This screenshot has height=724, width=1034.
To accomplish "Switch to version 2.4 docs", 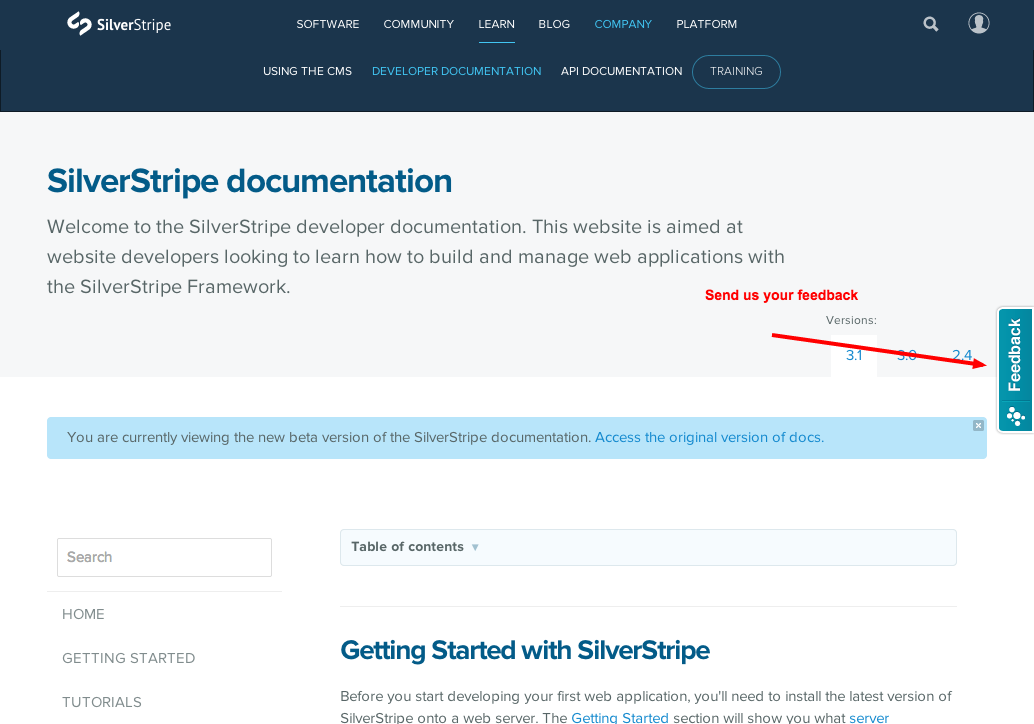I will tap(962, 355).
